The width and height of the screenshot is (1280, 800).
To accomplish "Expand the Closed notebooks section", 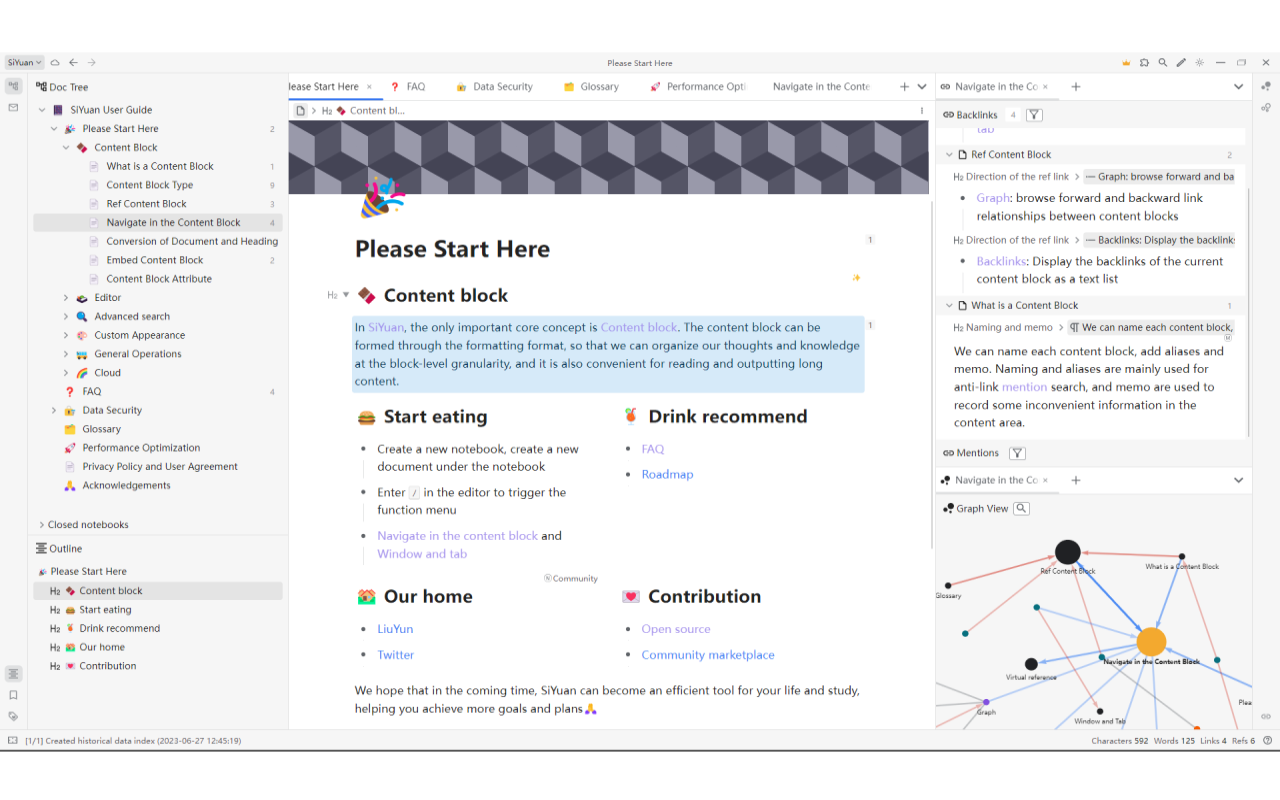I will [42, 524].
